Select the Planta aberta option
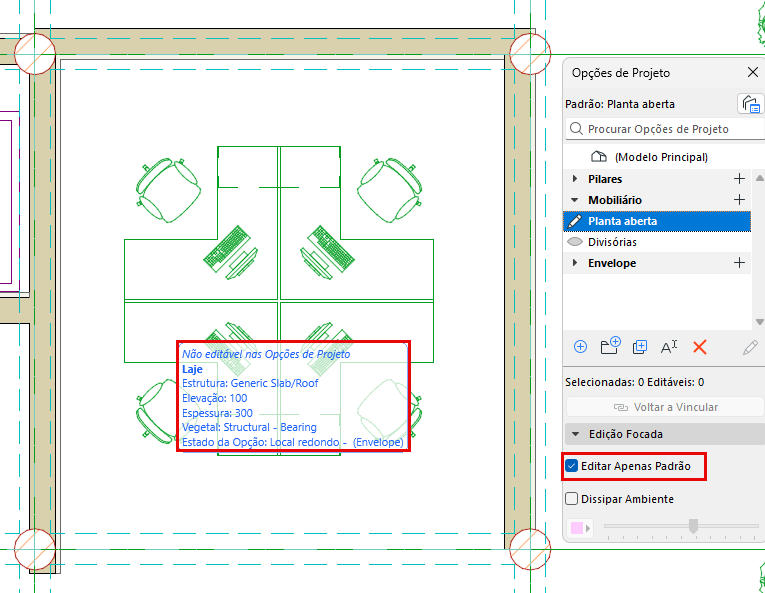765x593 pixels. 657,221
